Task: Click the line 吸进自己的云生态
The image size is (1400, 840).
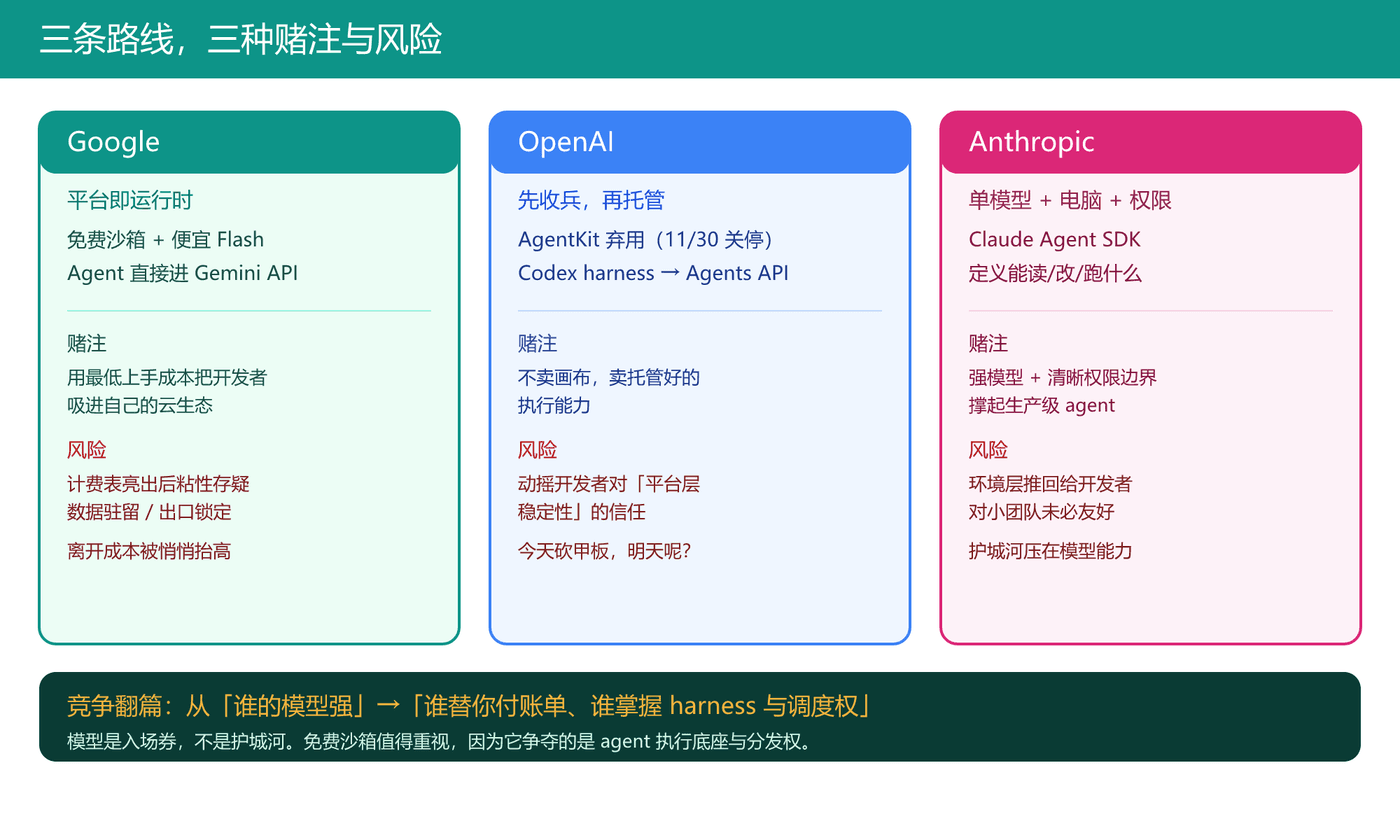Action: pos(140,405)
